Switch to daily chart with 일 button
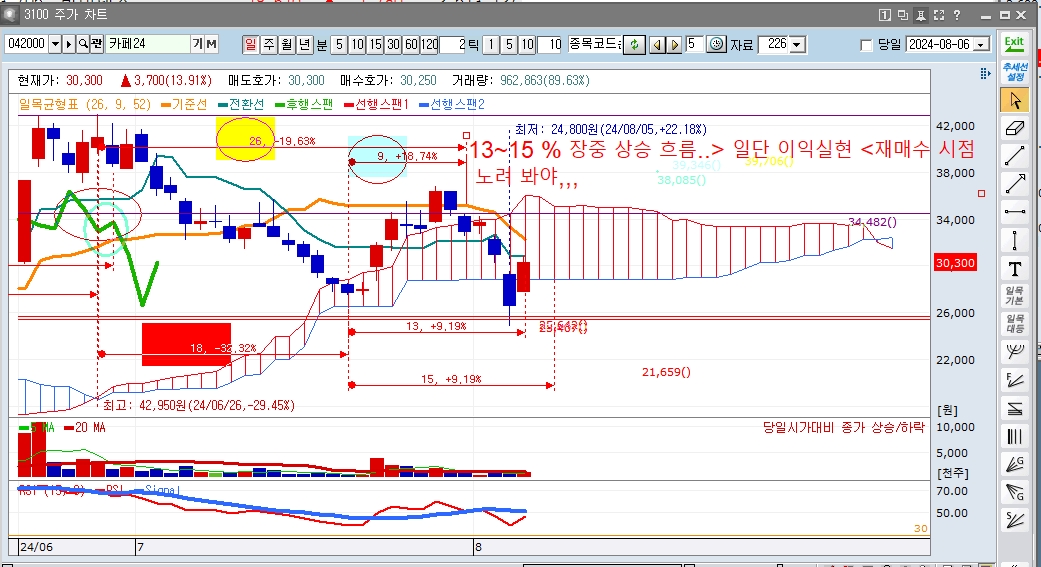 coord(250,44)
